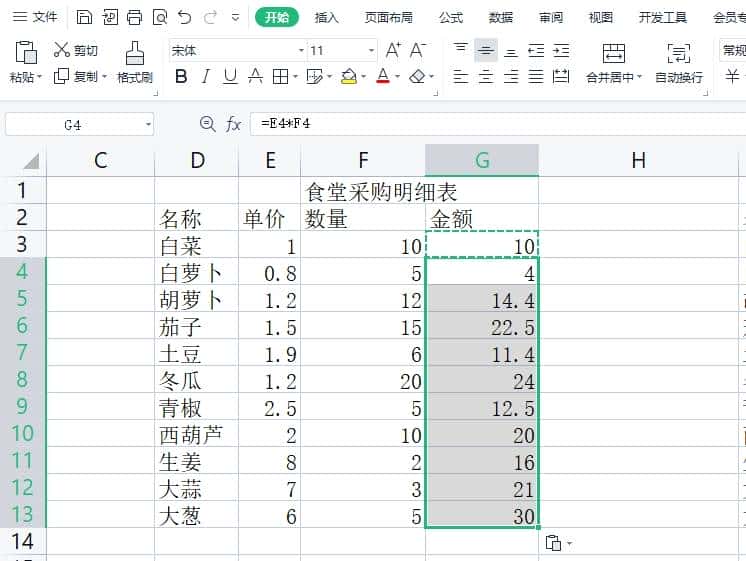The width and height of the screenshot is (746, 561).
Task: Open the 开发工具 tab
Action: tap(662, 18)
